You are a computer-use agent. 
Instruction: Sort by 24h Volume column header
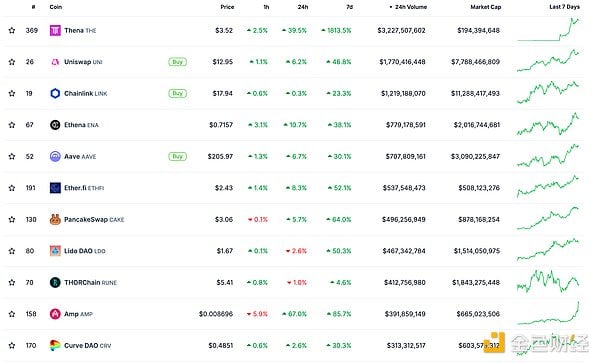[x=408, y=7]
